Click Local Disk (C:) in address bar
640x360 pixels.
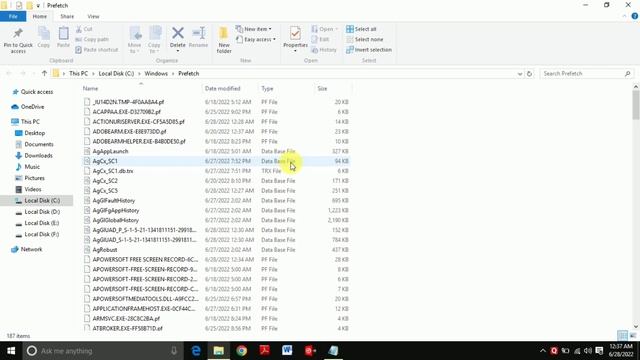click(x=116, y=73)
